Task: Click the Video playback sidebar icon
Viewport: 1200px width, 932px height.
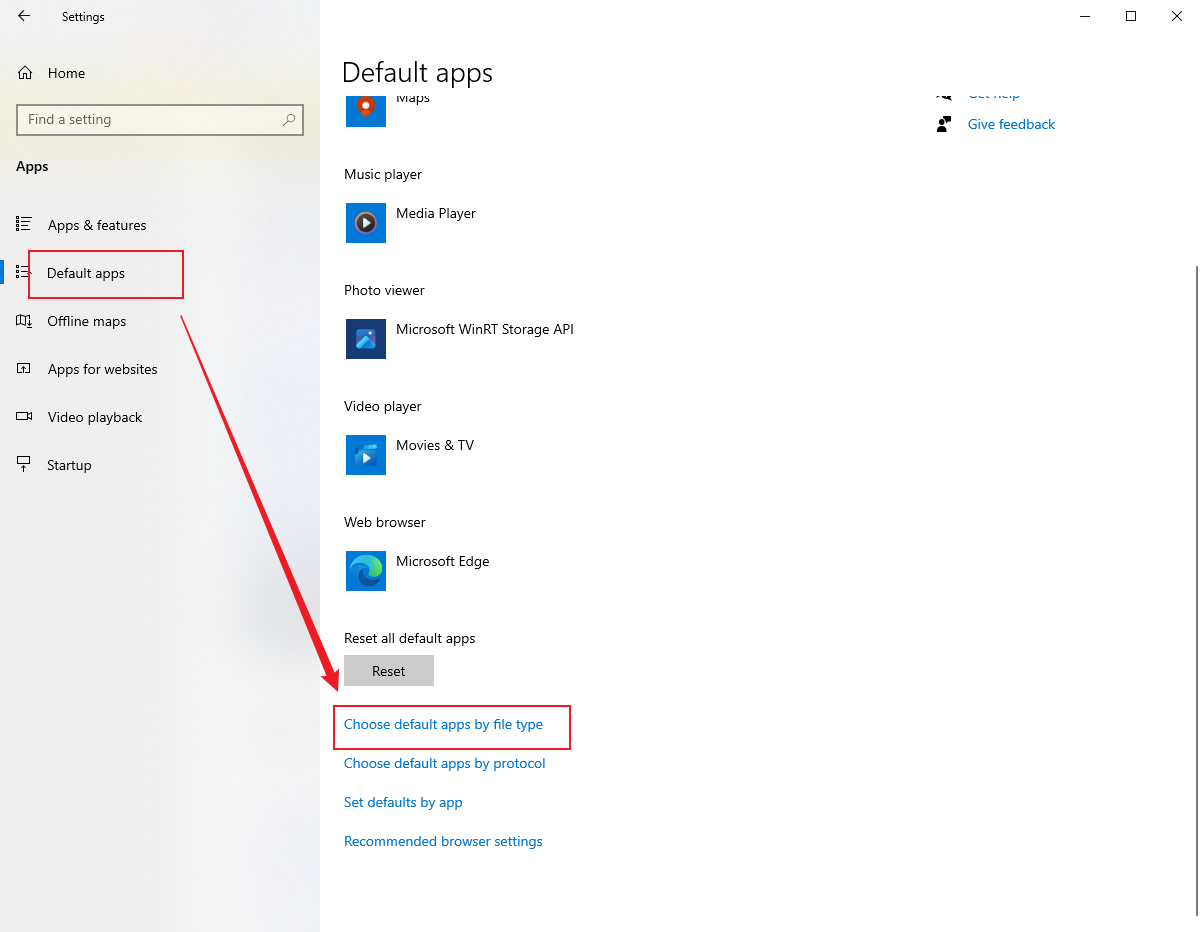Action: click(x=23, y=417)
